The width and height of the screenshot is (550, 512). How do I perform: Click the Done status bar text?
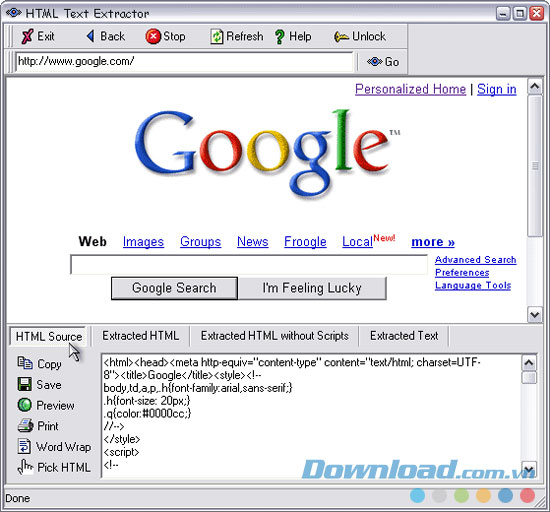18,498
